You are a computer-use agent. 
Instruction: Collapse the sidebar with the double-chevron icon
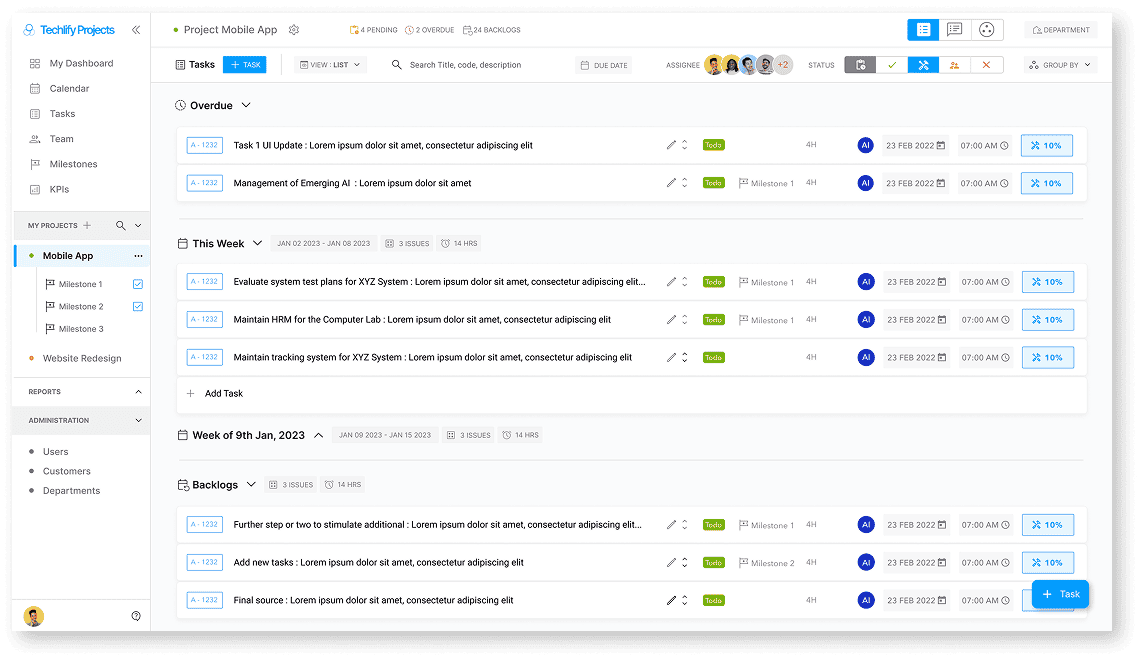pyautogui.click(x=136, y=30)
